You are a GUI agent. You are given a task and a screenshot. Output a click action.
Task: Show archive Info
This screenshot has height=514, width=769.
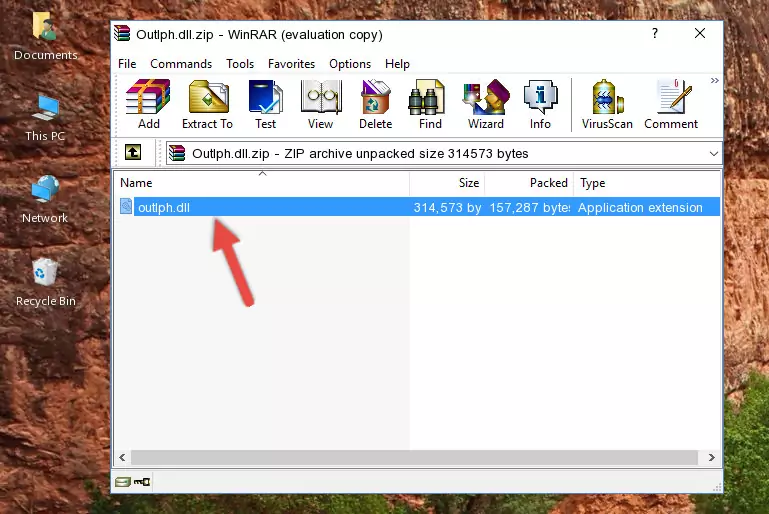click(x=540, y=104)
